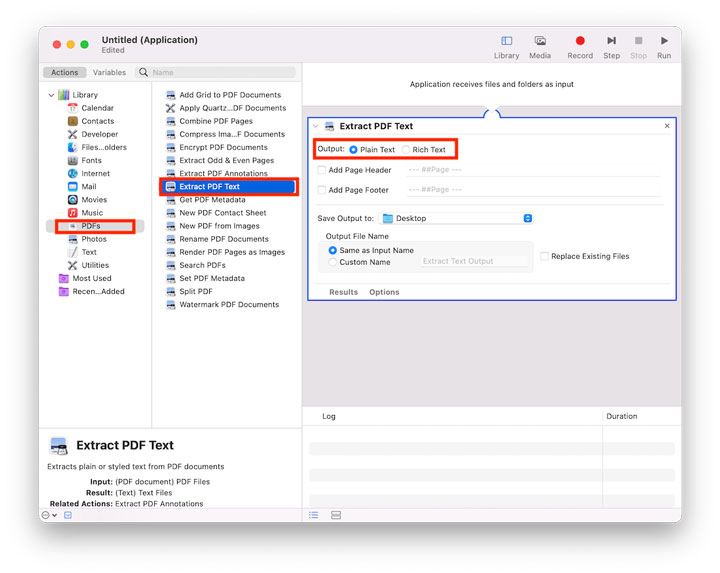This screenshot has height=573, width=720.
Task: Select Combine PDF Pages action
Action: point(216,121)
